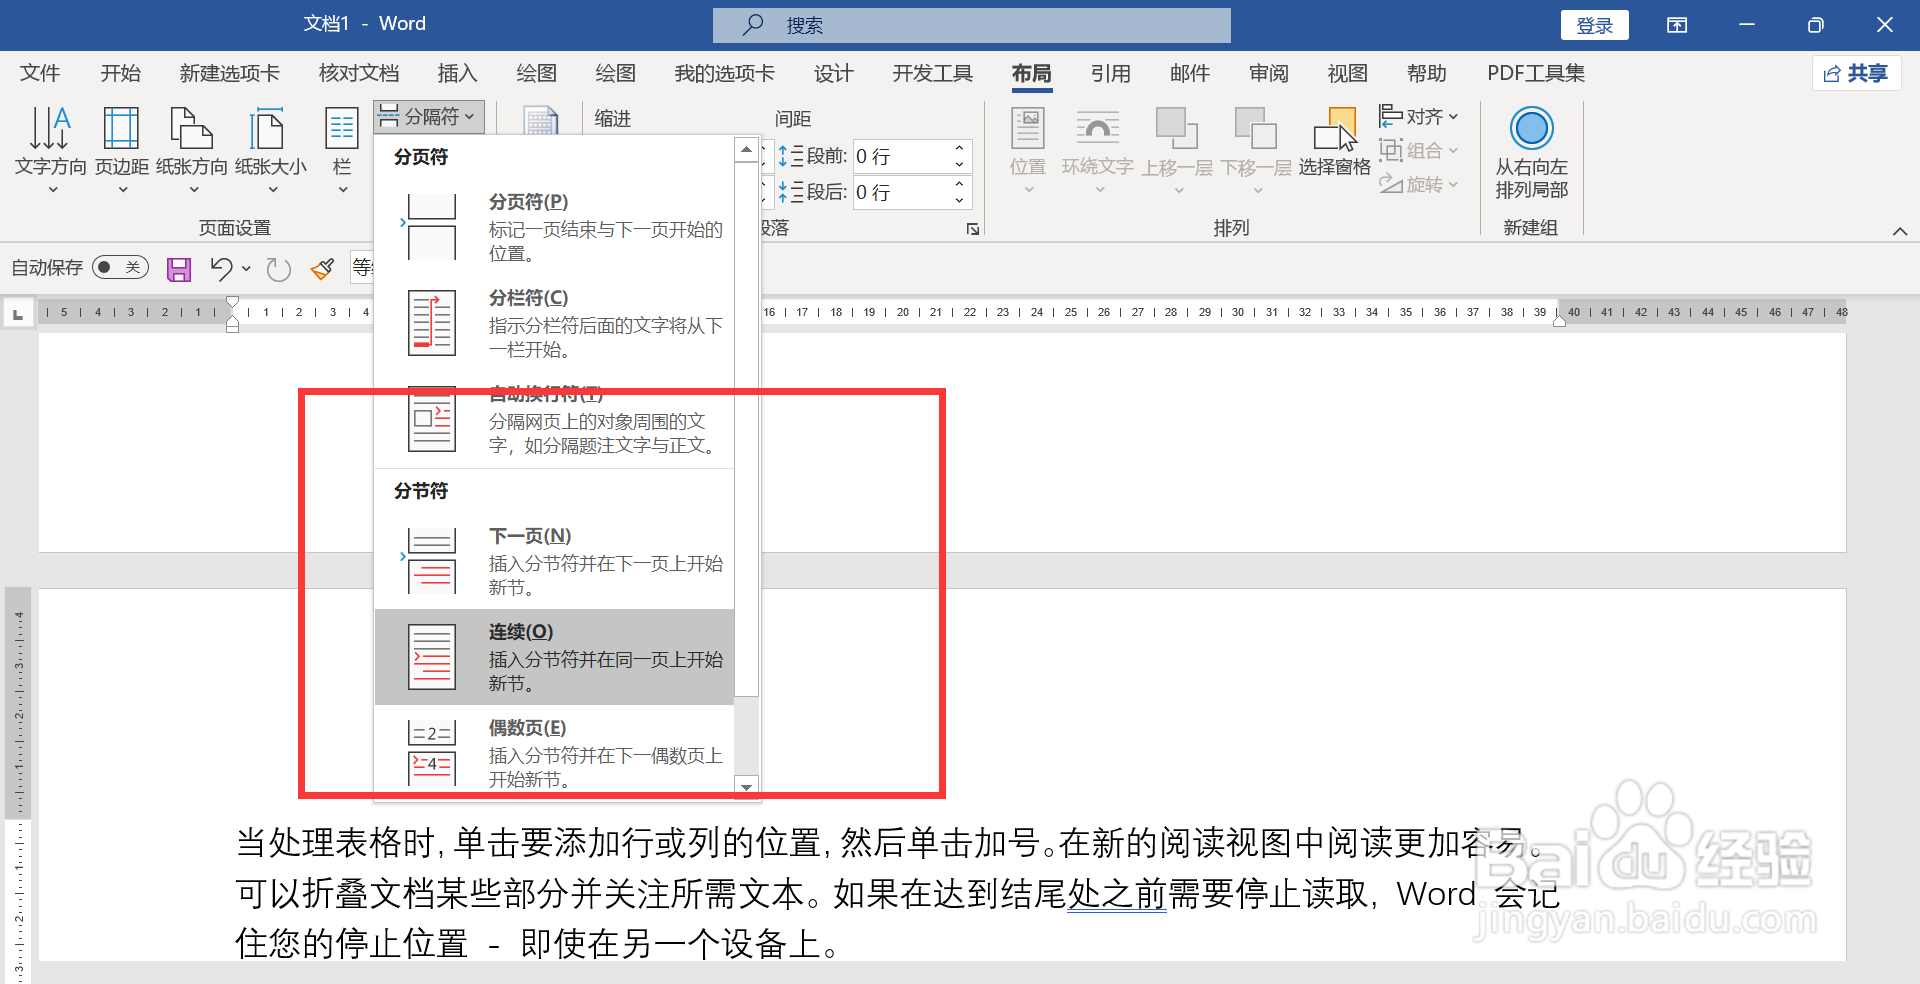Screen dimensions: 1920x984
Task: Open the 环绕文字 wrap text tool
Action: point(1097,150)
